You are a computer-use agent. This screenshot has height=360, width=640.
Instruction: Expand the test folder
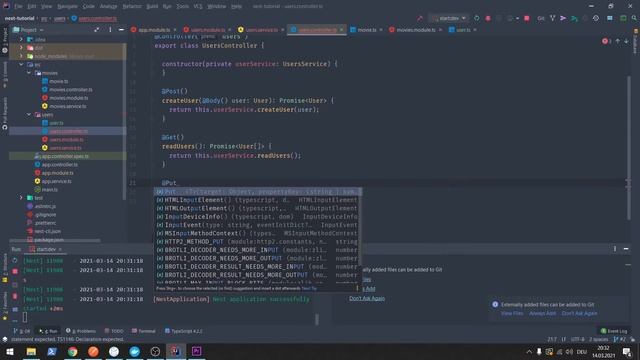pos(21,198)
